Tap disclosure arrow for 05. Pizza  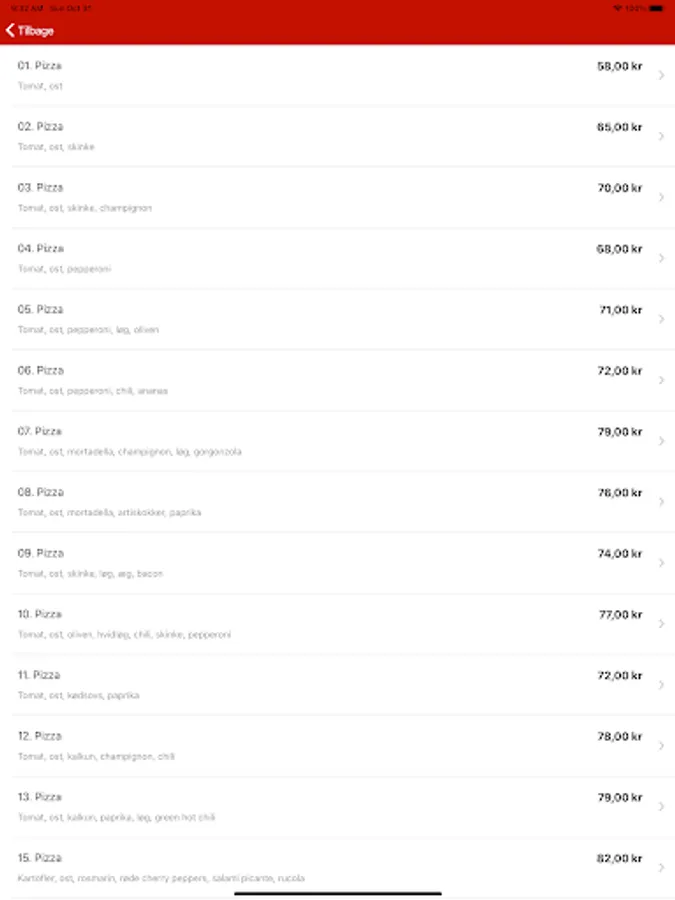click(x=661, y=319)
